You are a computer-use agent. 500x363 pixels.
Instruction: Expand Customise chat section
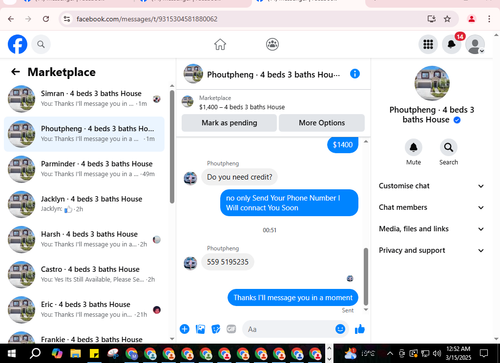(431, 186)
